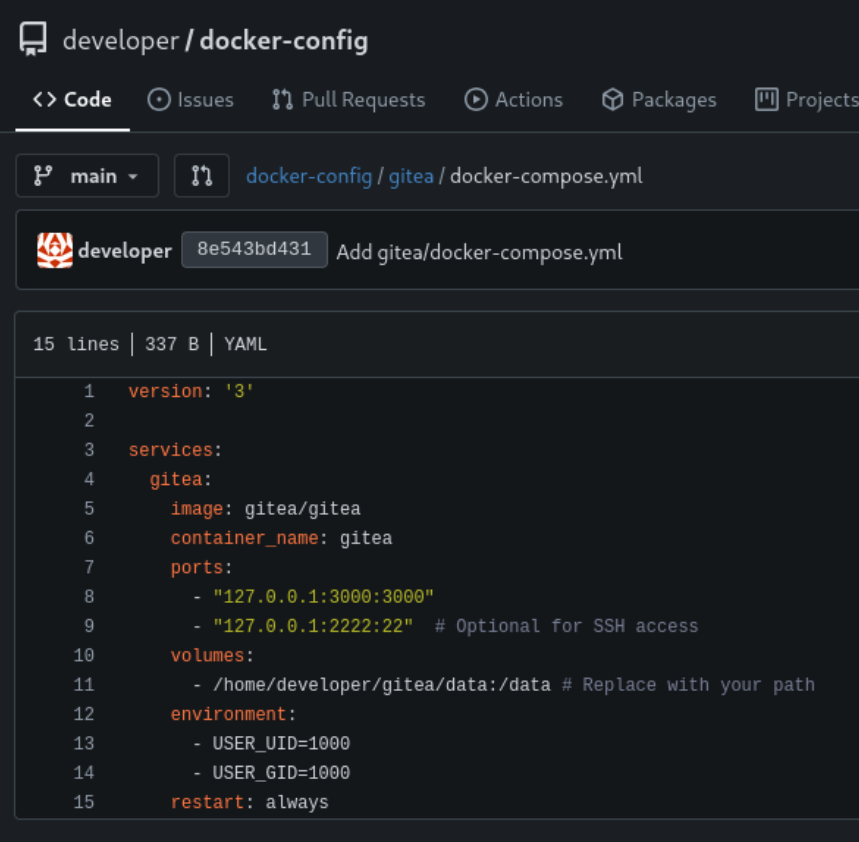Click the "127.0.0.1:2222:22" port mapping

pos(313,626)
